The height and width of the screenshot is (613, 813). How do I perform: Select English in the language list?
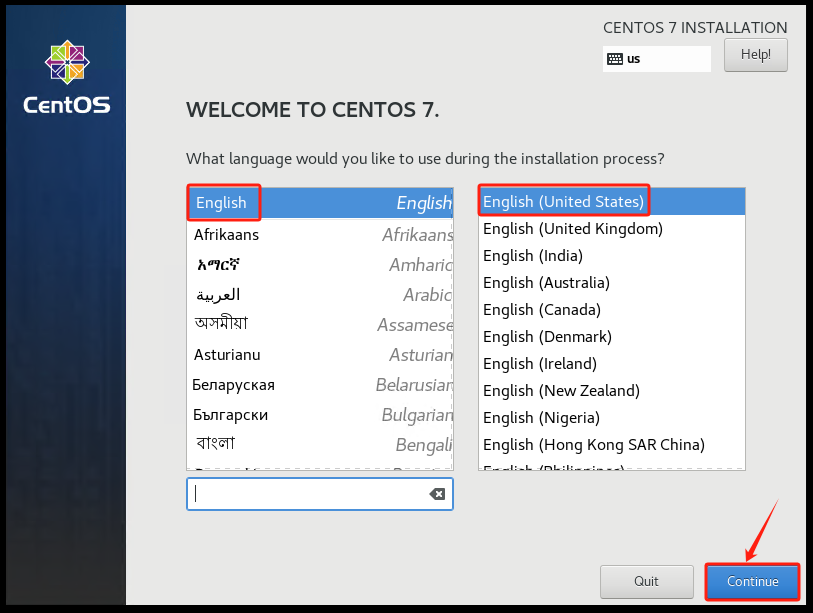pos(320,203)
